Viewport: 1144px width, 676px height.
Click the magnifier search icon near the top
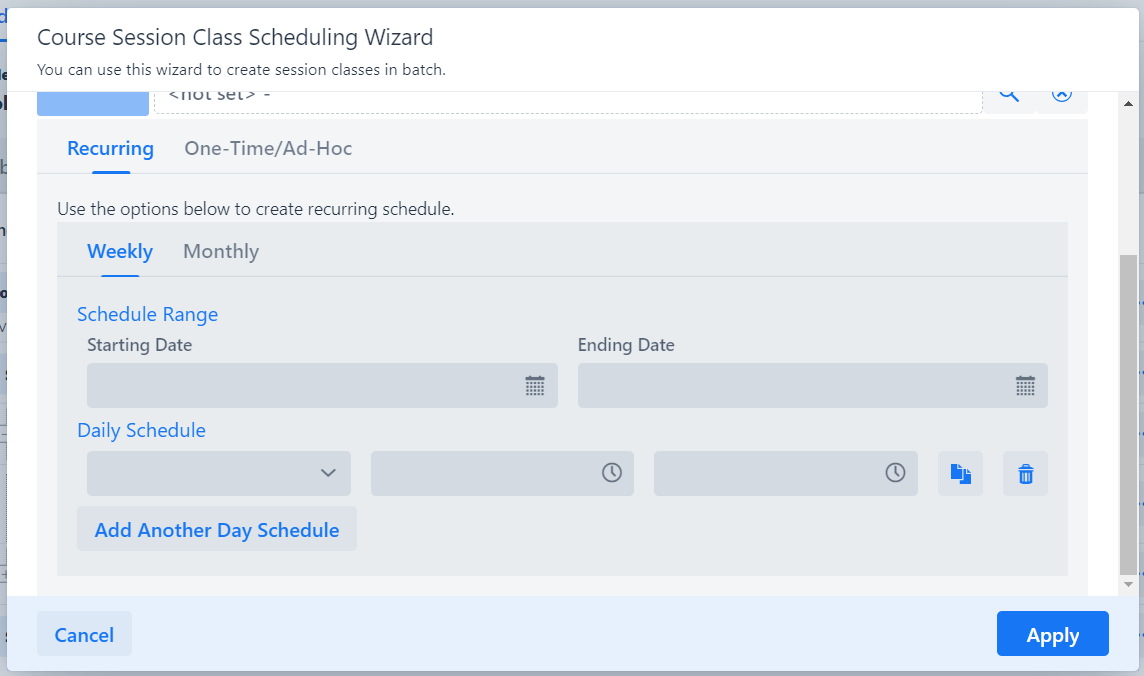1009,96
